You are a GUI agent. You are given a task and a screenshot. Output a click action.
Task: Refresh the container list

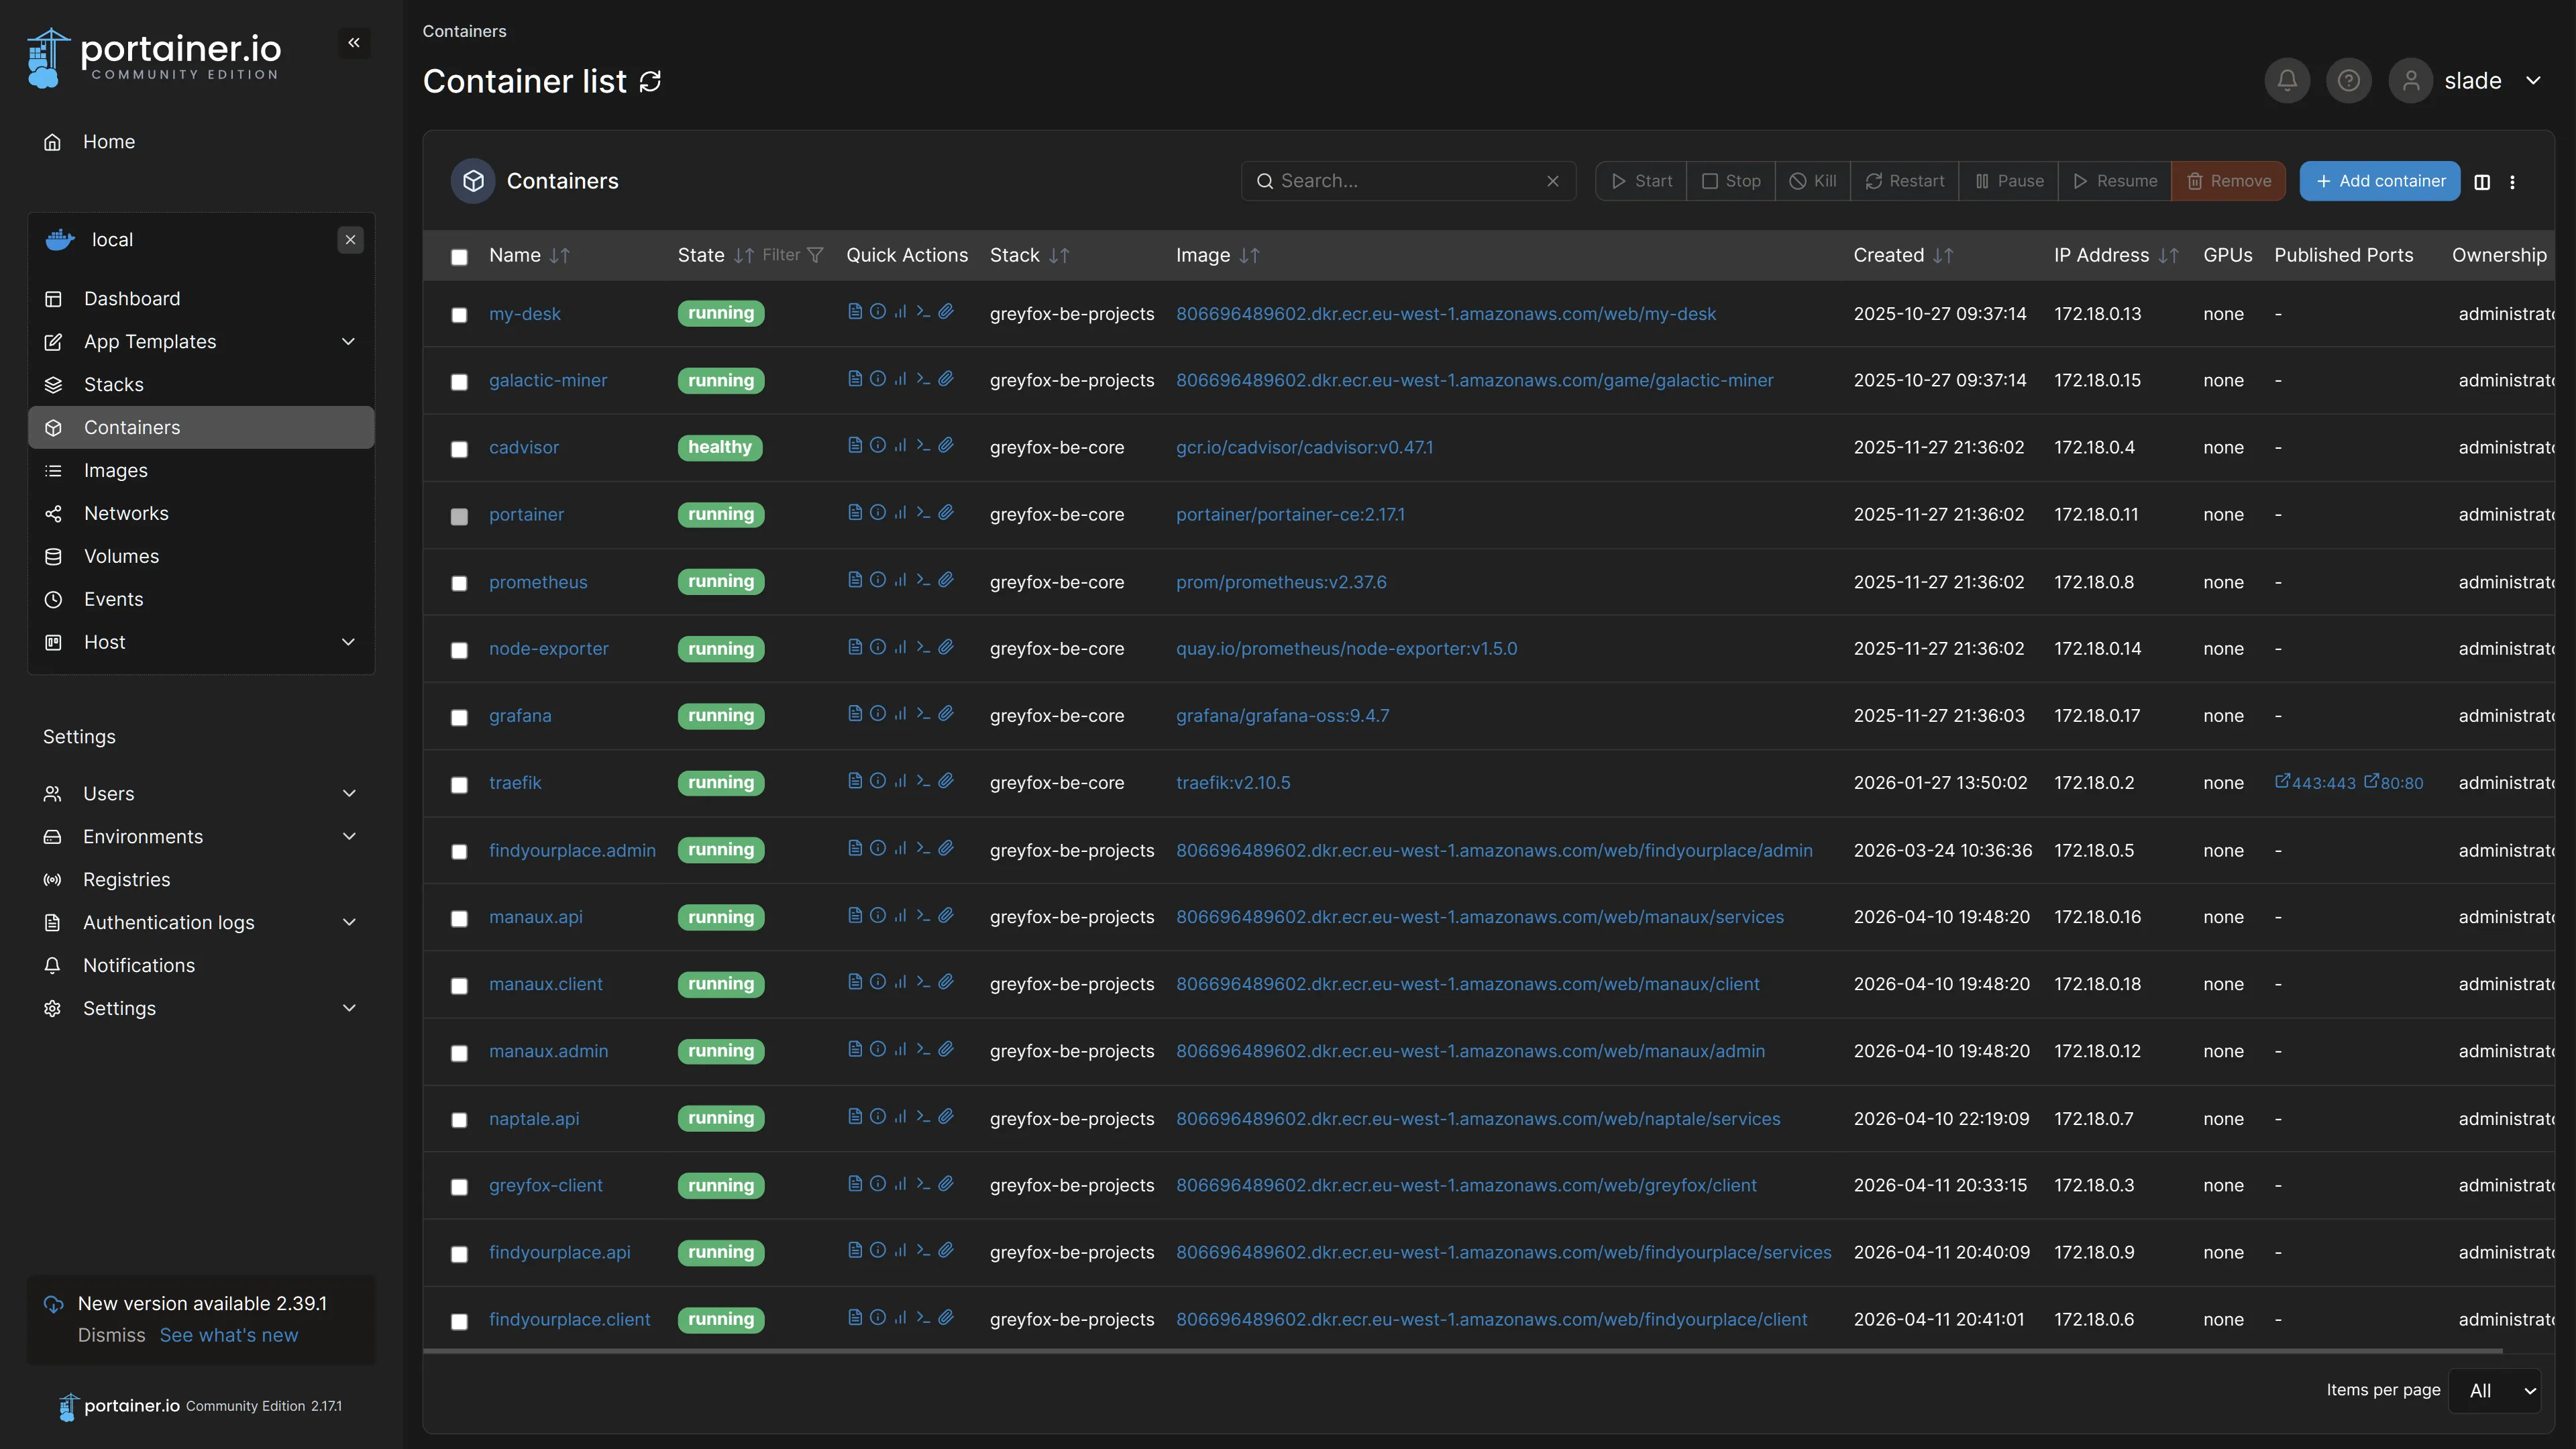(x=650, y=81)
